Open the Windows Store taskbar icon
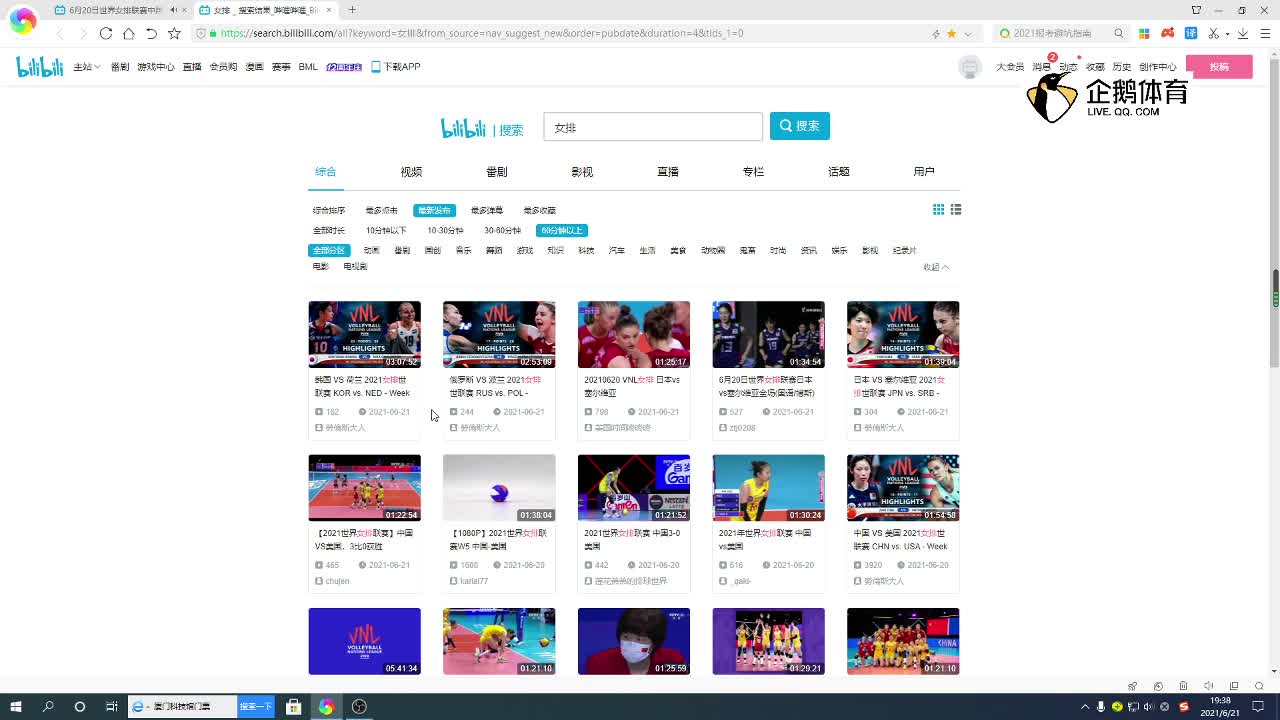 [294, 707]
